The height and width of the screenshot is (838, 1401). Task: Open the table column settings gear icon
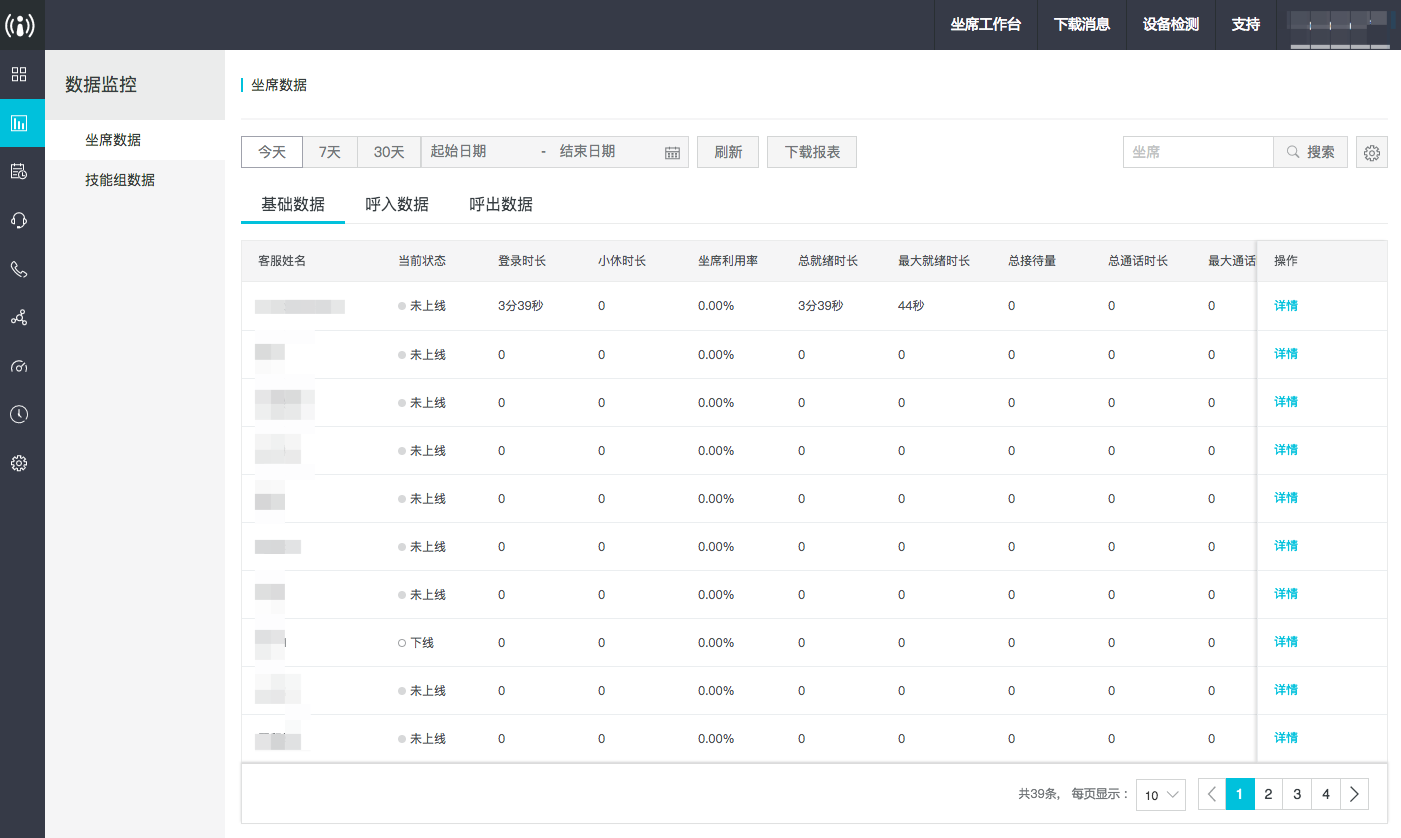coord(1372,153)
